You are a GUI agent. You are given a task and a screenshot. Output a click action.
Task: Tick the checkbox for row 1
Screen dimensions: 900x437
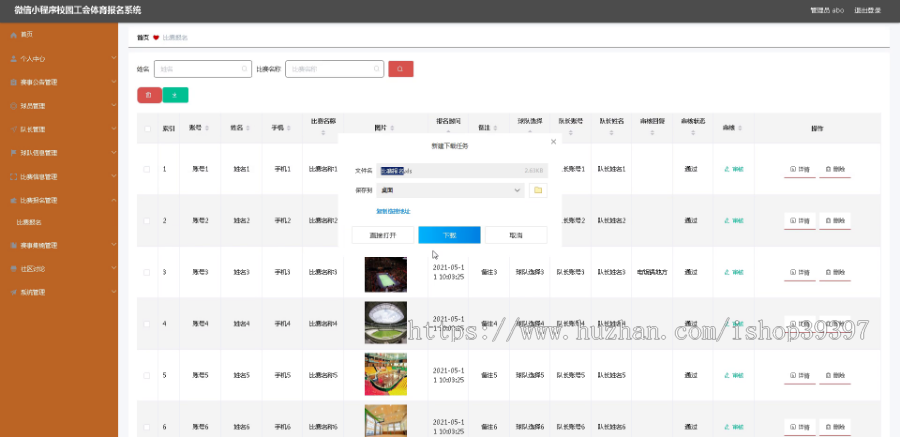click(147, 169)
